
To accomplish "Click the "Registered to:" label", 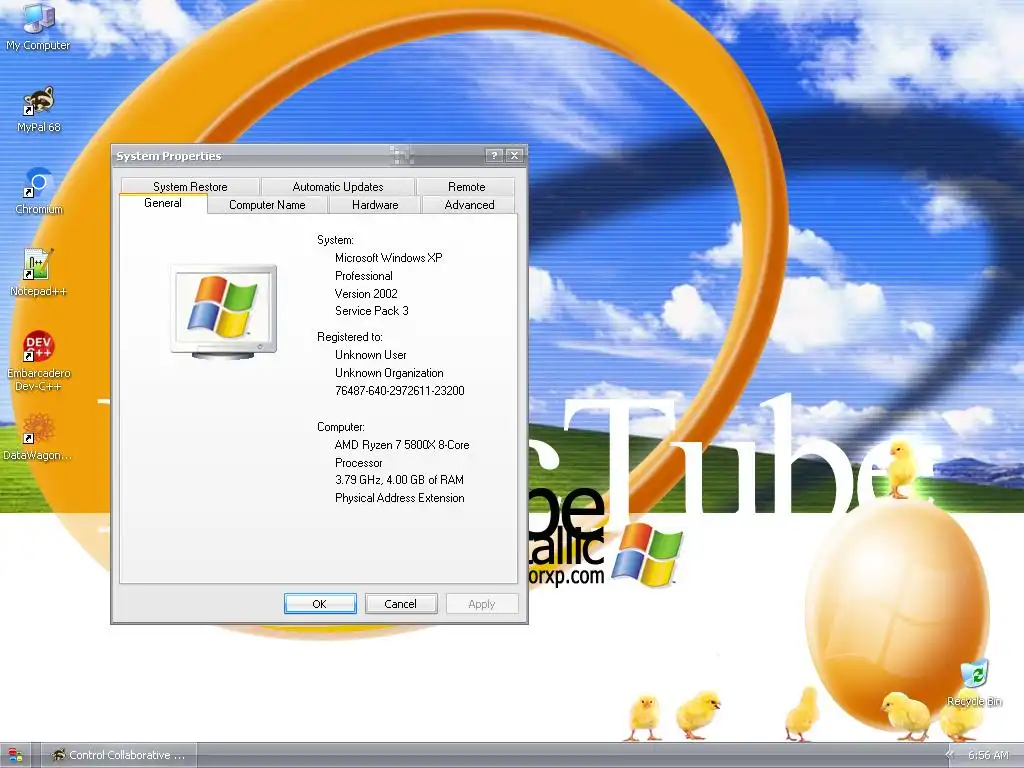I will [349, 337].
